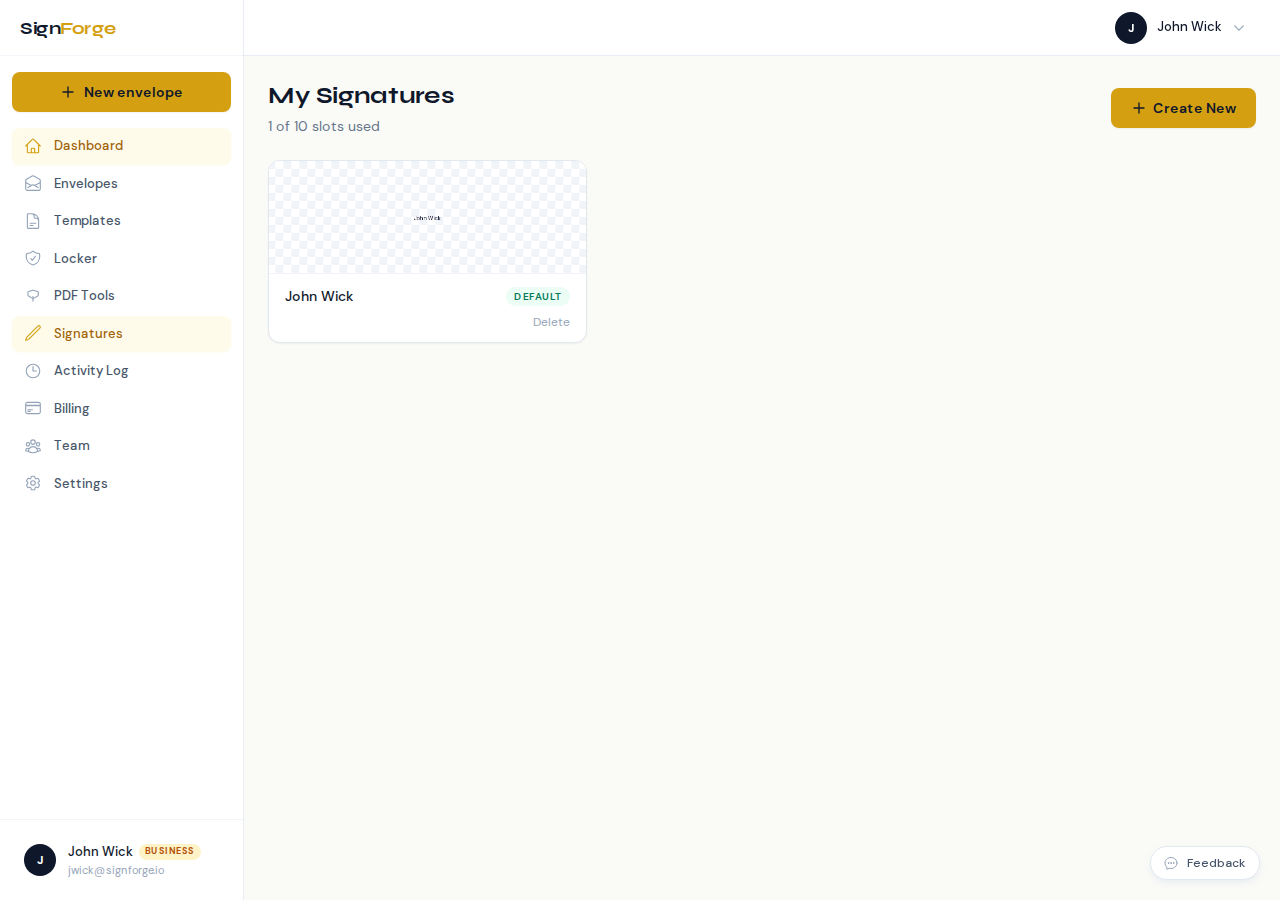Click the Team people icon

[33, 446]
